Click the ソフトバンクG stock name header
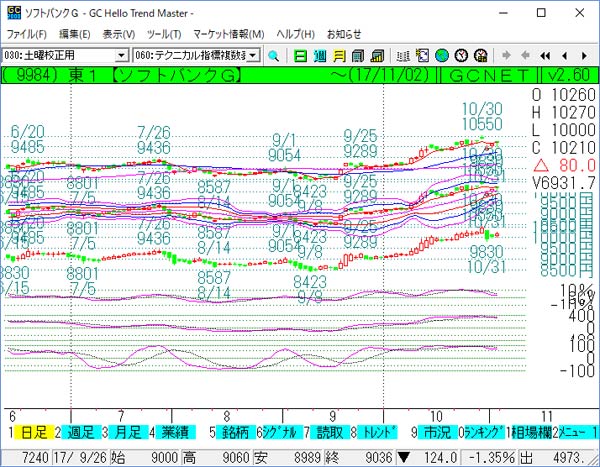The width and height of the screenshot is (600, 467). [177, 75]
